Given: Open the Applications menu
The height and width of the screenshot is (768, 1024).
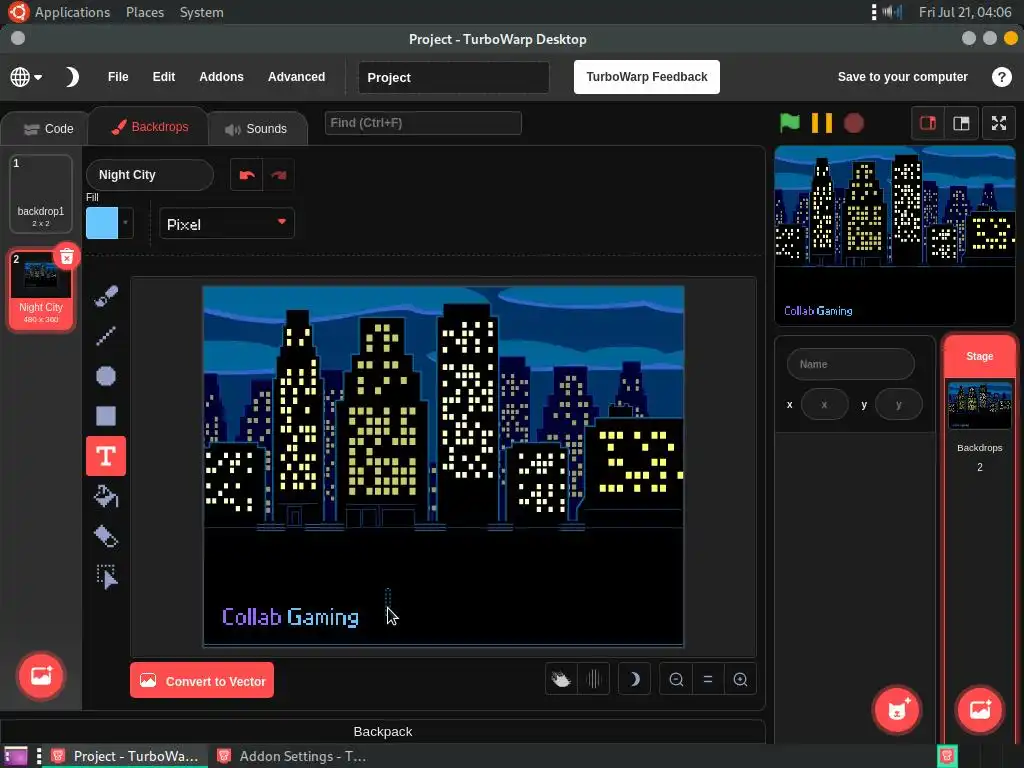Looking at the screenshot, I should [72, 12].
